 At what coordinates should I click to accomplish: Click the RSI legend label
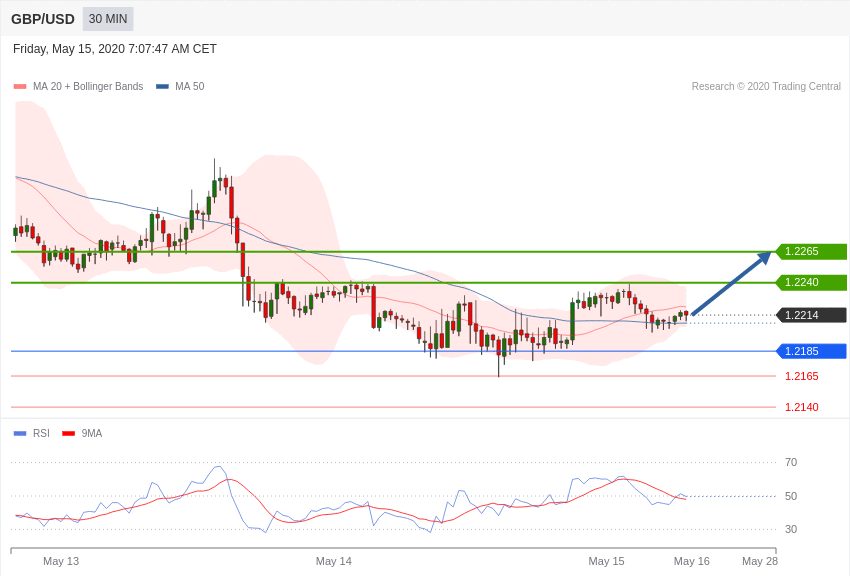coord(41,433)
